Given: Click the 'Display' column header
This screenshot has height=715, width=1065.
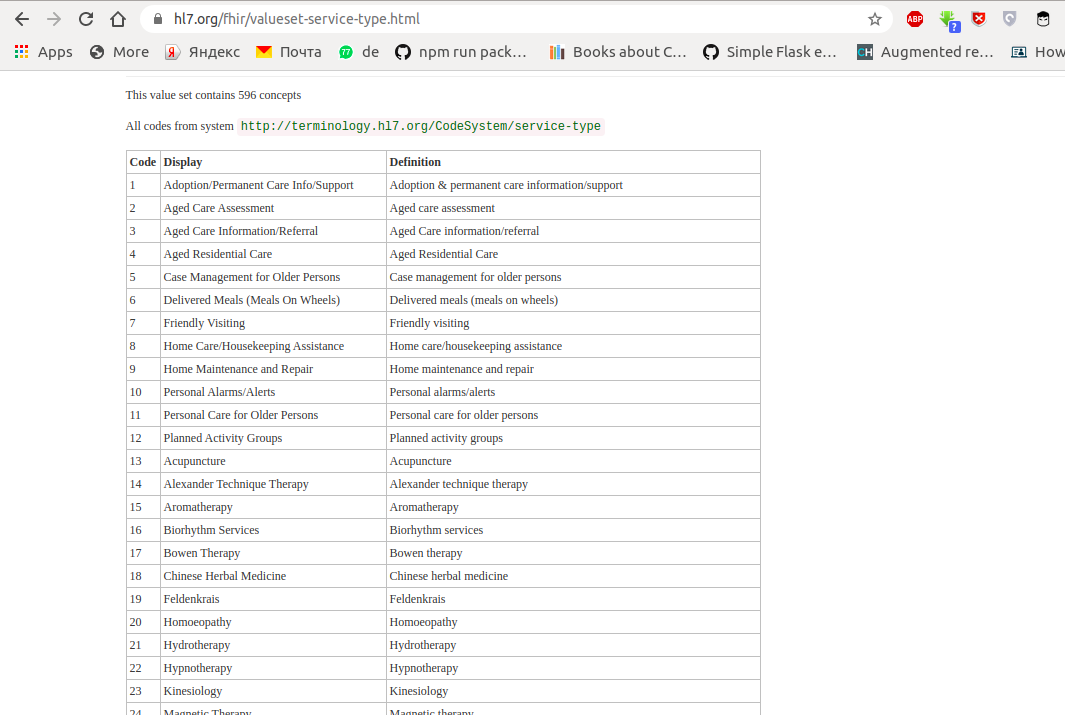Looking at the screenshot, I should (x=273, y=162).
